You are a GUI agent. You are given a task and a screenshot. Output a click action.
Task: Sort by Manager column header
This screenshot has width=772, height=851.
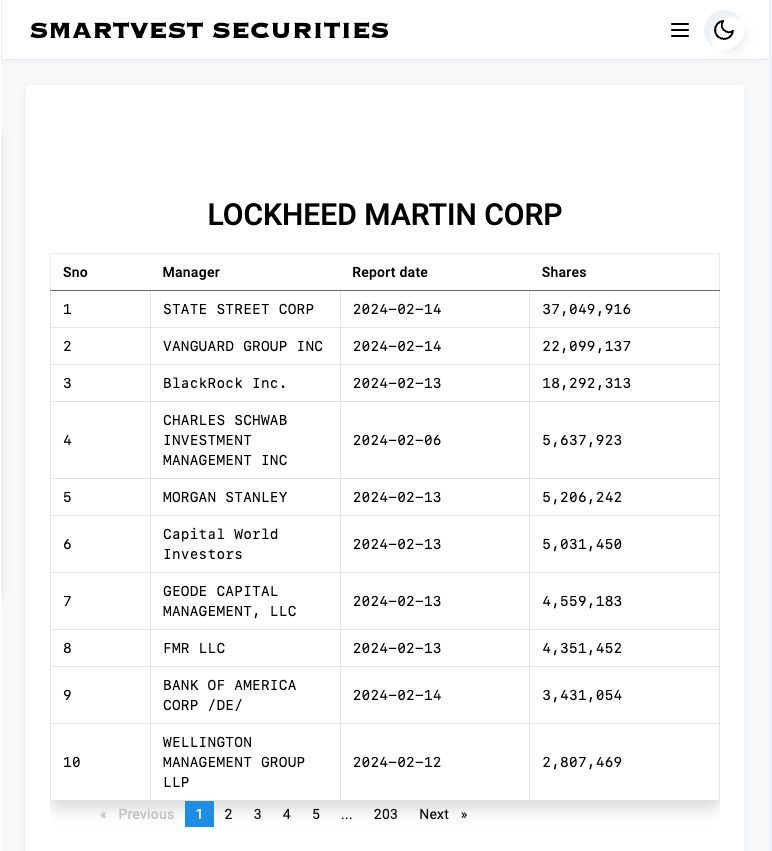191,272
